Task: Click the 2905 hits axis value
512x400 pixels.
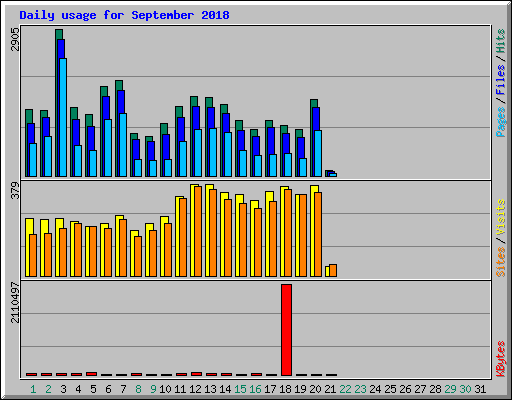Action: point(15,39)
